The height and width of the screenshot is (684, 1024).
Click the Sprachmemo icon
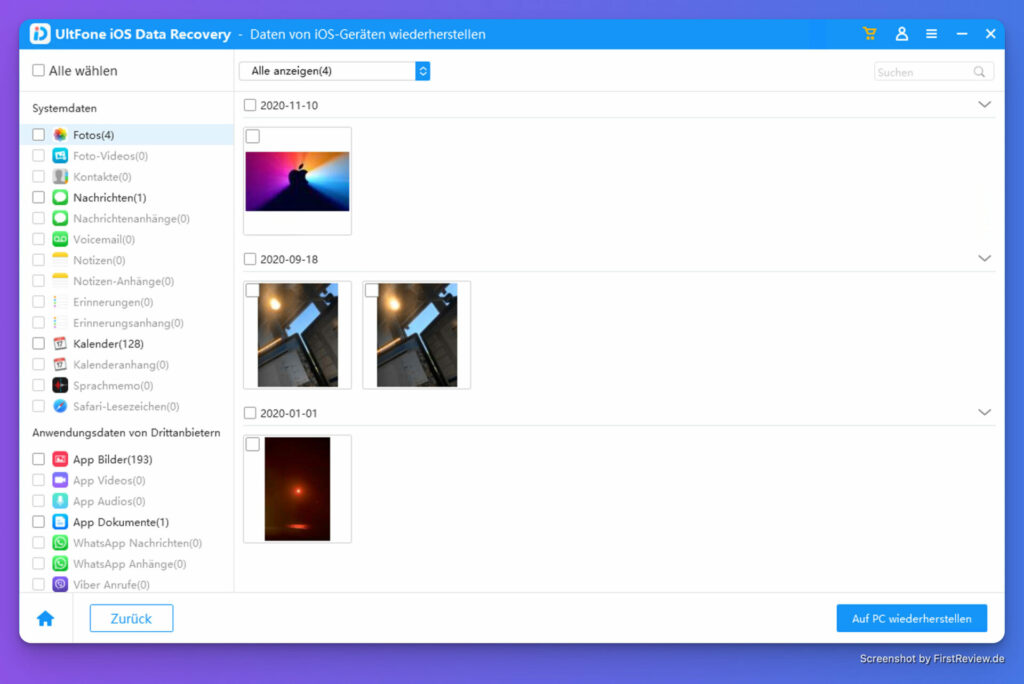[x=60, y=385]
